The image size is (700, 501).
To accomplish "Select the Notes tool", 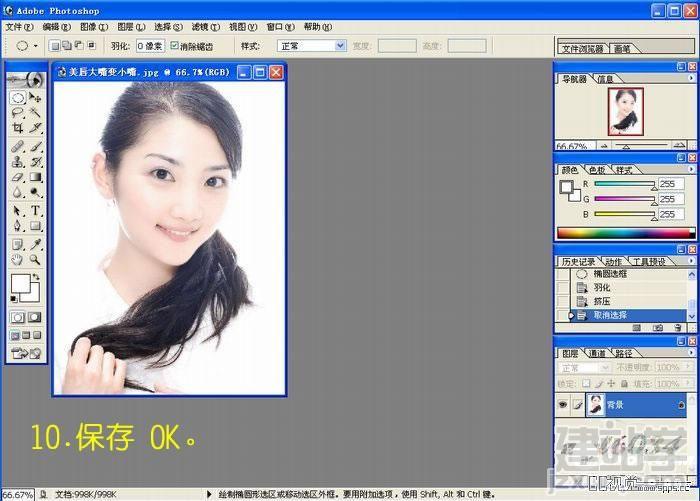I will click(x=18, y=244).
